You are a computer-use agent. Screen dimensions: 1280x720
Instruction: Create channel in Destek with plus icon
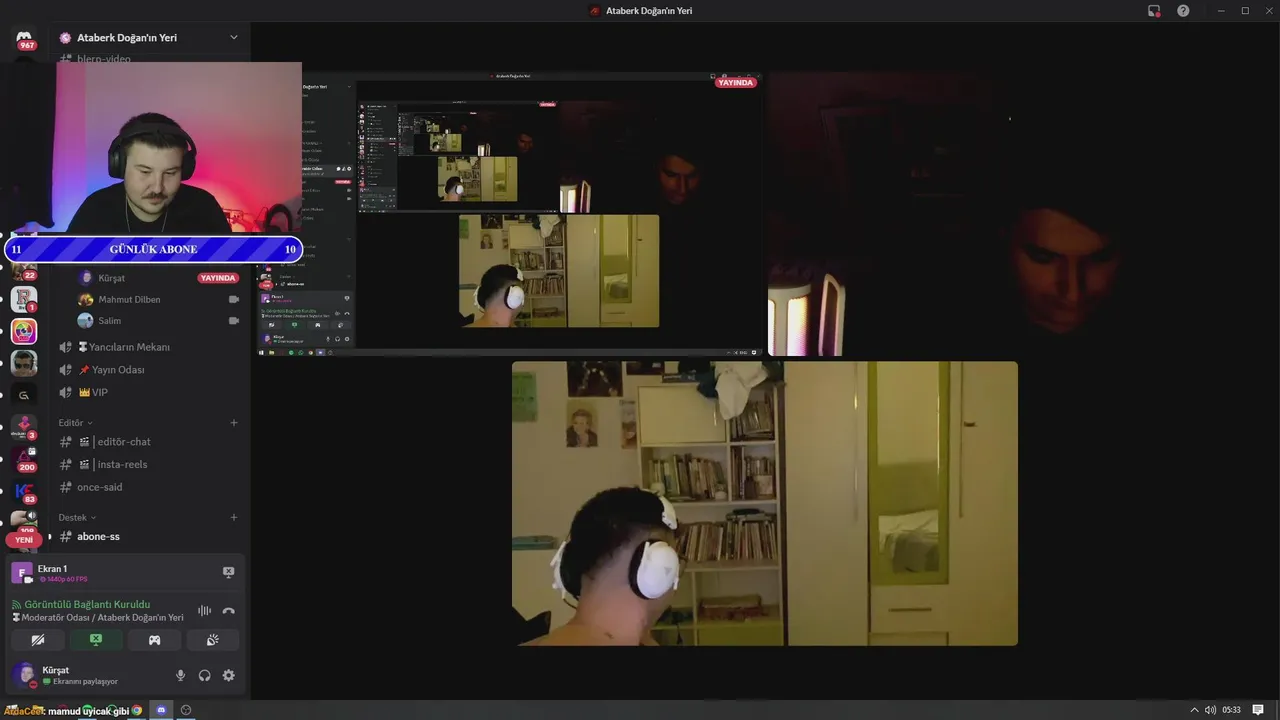234,518
